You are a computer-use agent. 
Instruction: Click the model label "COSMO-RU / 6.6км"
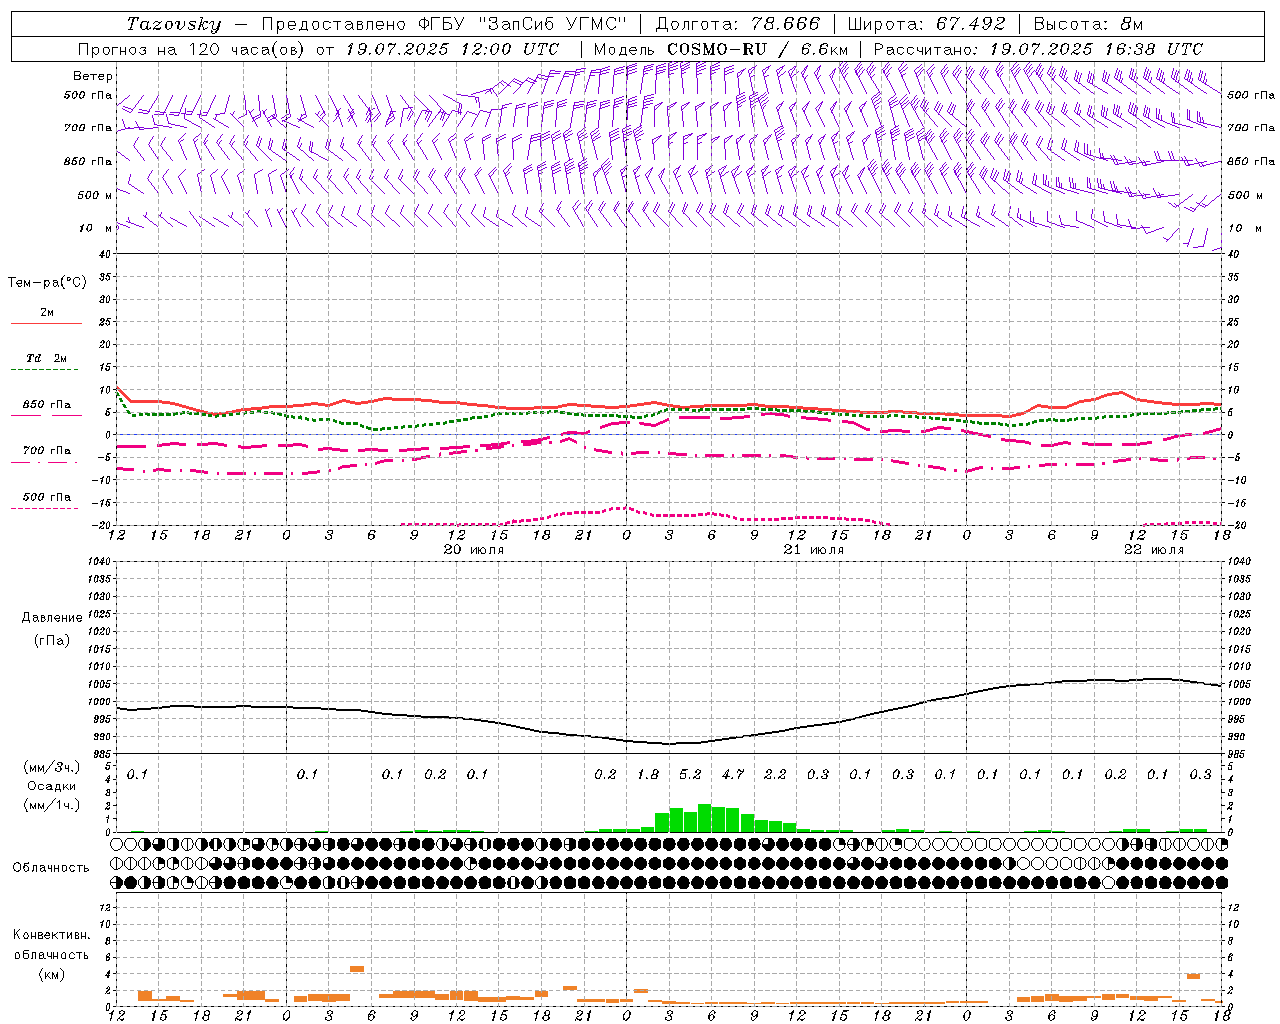pos(757,49)
